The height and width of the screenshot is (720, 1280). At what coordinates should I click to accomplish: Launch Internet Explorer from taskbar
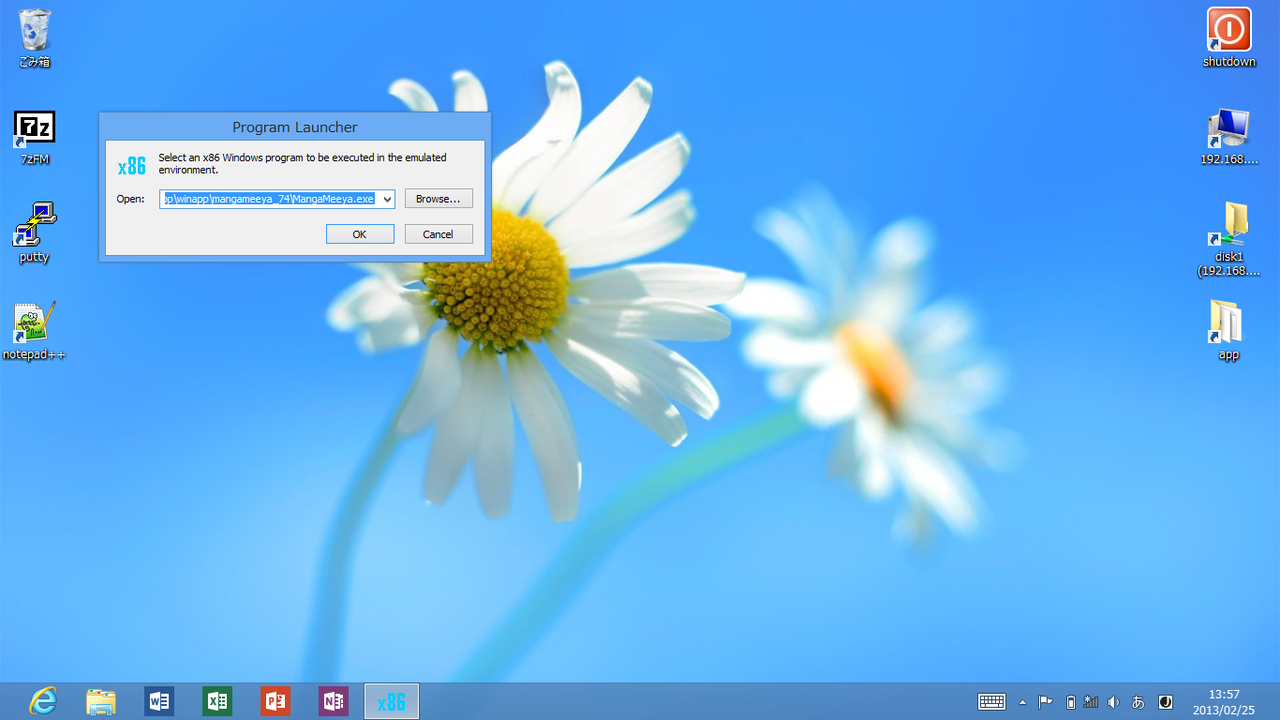pyautogui.click(x=43, y=701)
